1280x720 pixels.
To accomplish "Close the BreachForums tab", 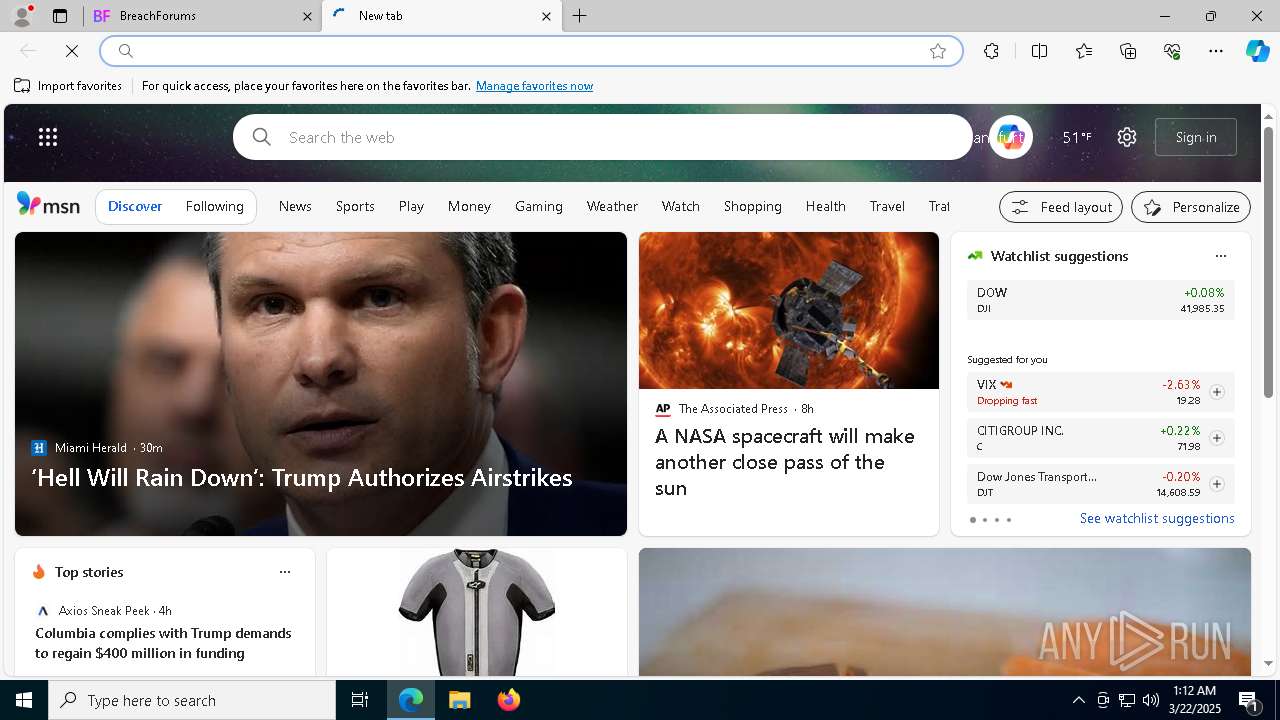I will (307, 16).
